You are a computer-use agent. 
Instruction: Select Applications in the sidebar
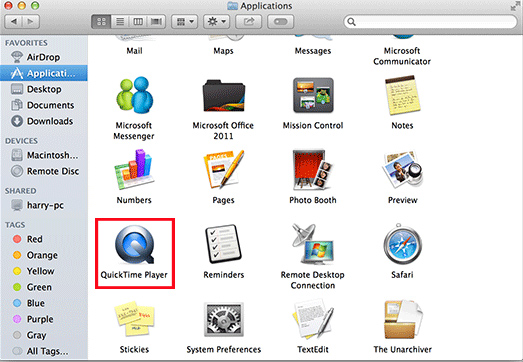click(44, 73)
